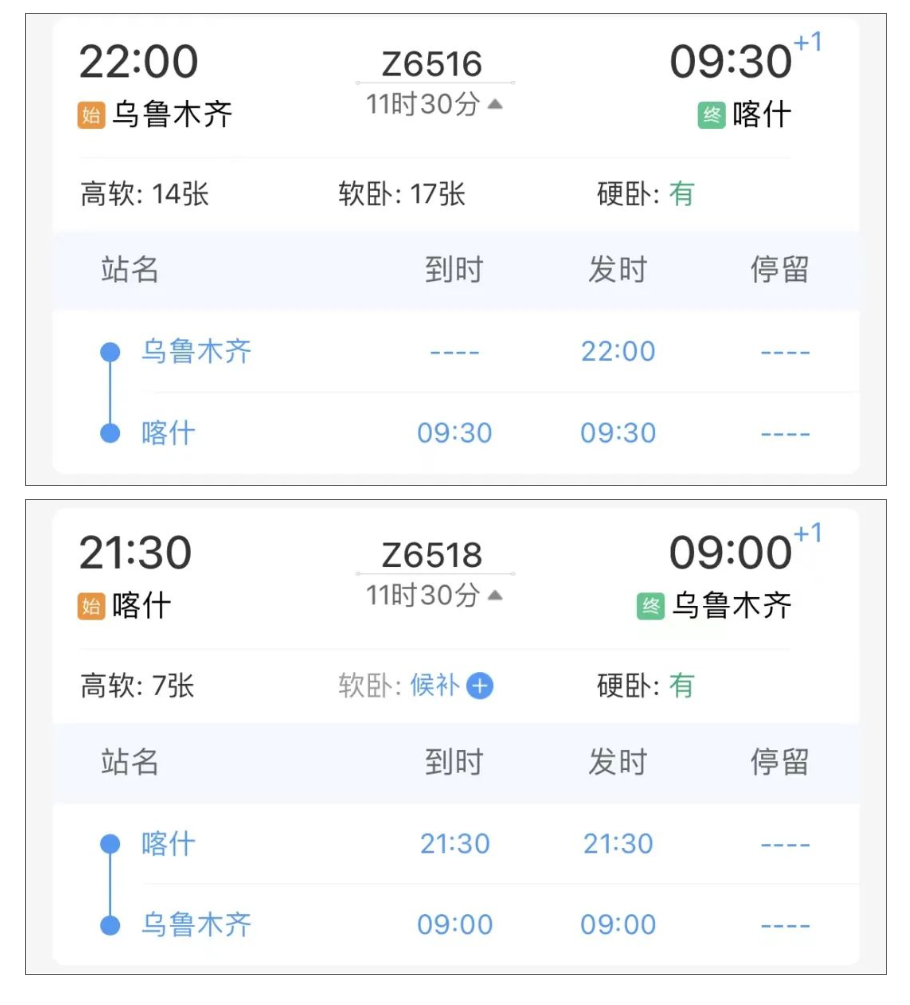The height and width of the screenshot is (1005, 910).
Task: Select 软卧 17张 seat option on Z6516
Action: [402, 194]
